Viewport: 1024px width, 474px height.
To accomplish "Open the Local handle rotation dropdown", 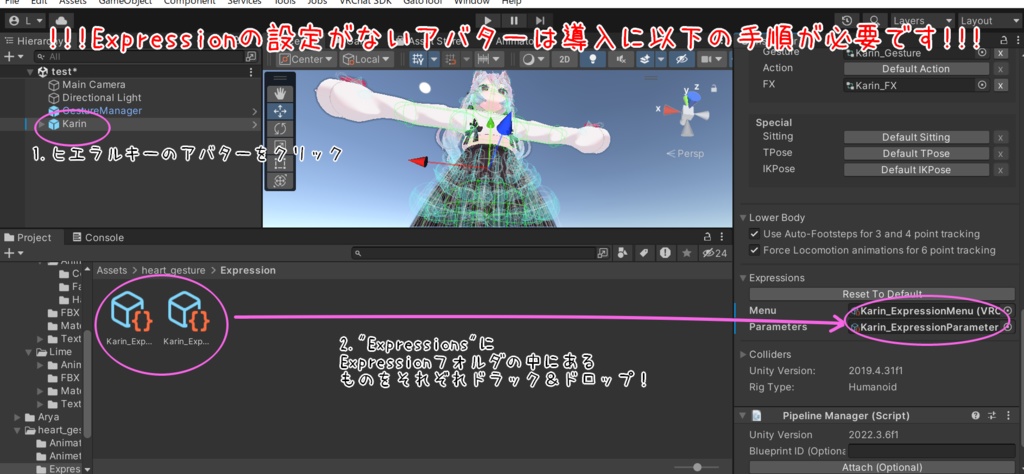I will [x=366, y=59].
